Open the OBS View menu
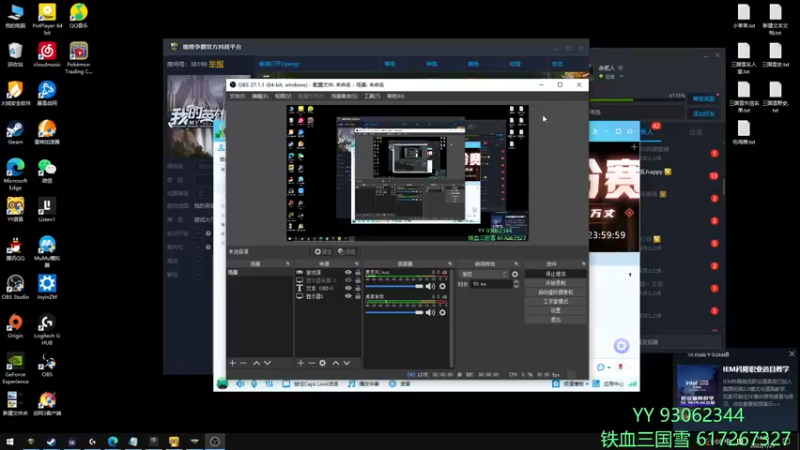The width and height of the screenshot is (800, 450). 283,96
